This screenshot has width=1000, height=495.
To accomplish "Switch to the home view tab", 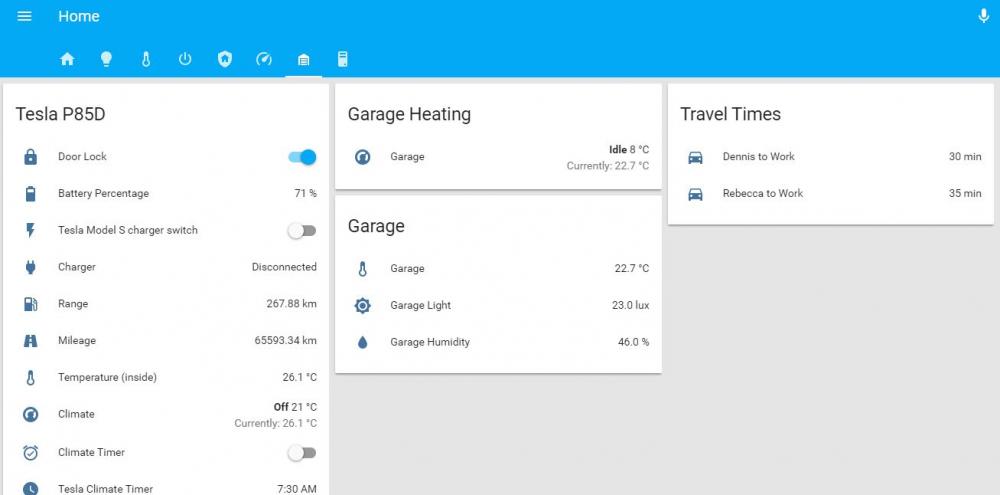I will coord(67,59).
